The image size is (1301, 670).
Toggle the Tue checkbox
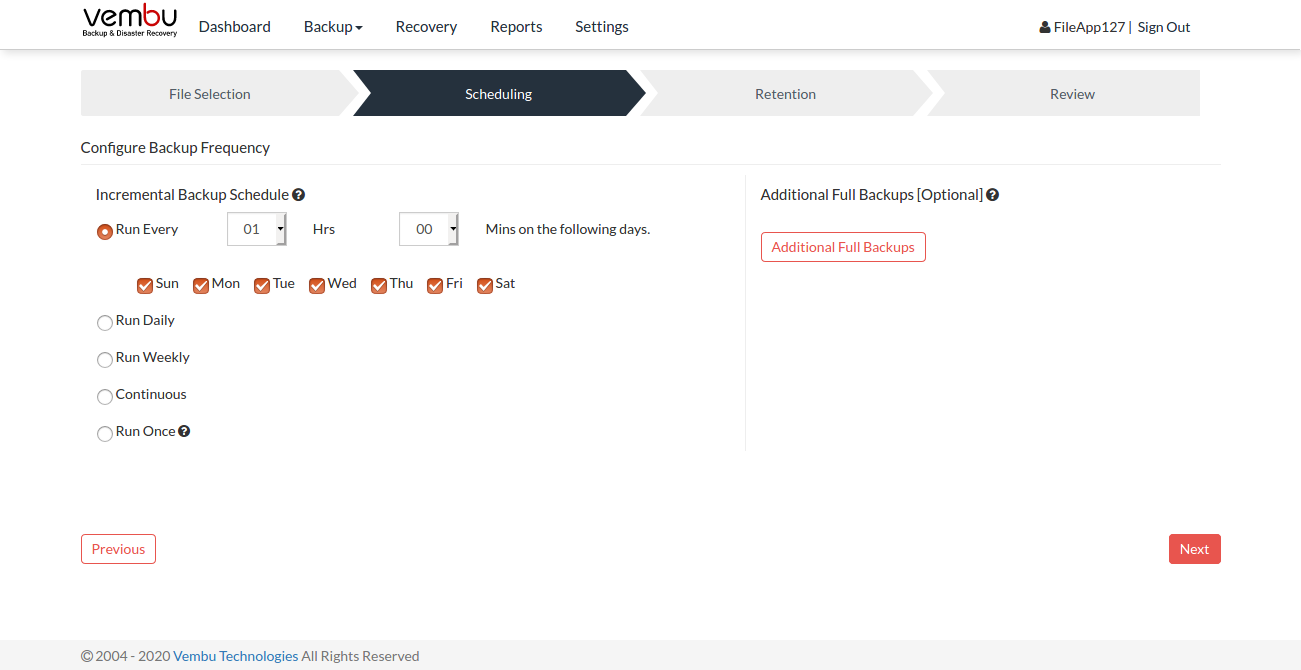point(262,285)
